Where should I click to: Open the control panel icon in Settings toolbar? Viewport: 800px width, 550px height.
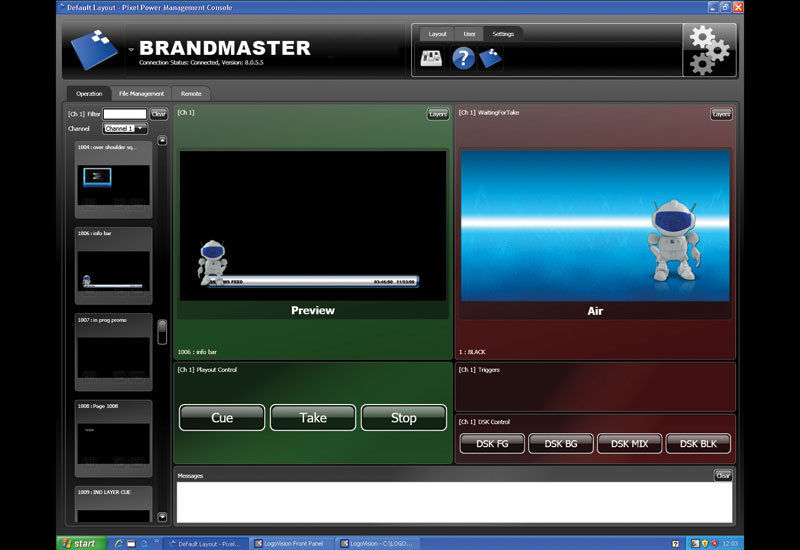(x=431, y=58)
